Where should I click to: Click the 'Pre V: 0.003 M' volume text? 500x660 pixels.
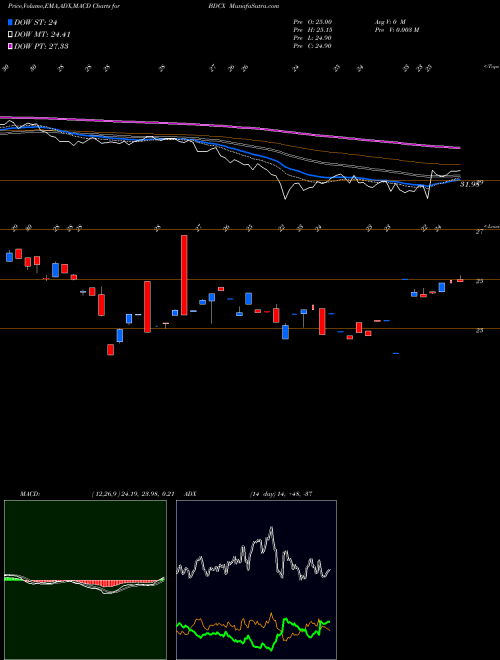(396, 30)
